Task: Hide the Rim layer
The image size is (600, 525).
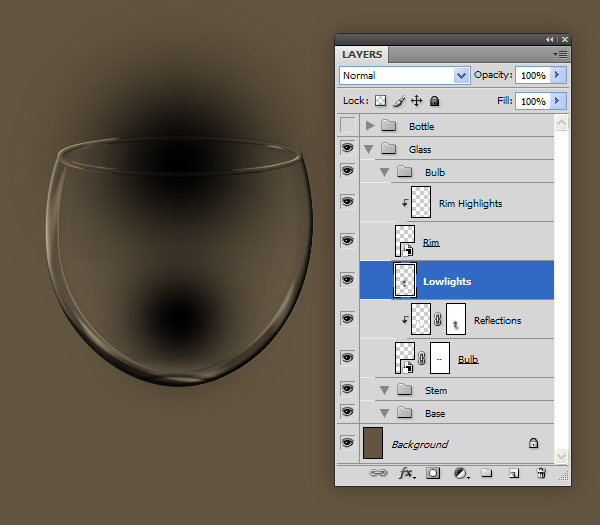Action: pos(347,241)
